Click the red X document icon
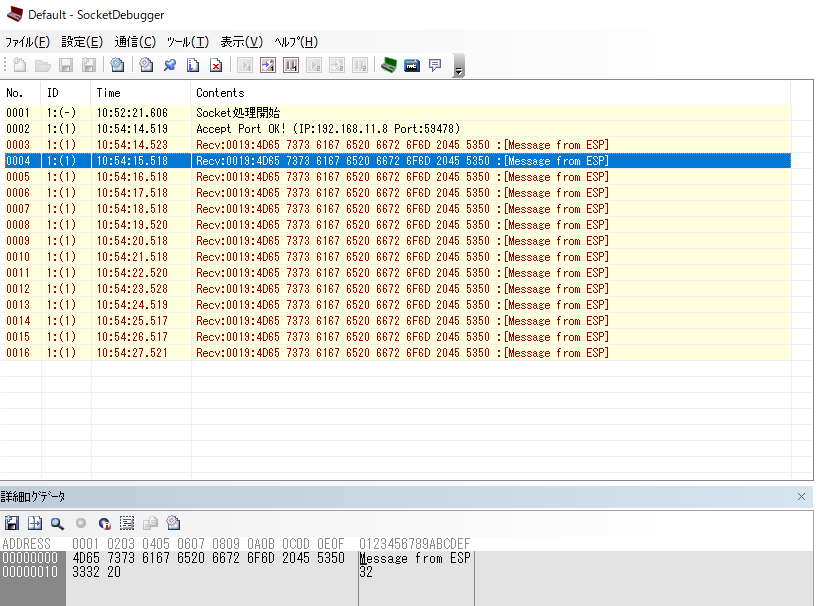818x606 pixels. (215, 66)
